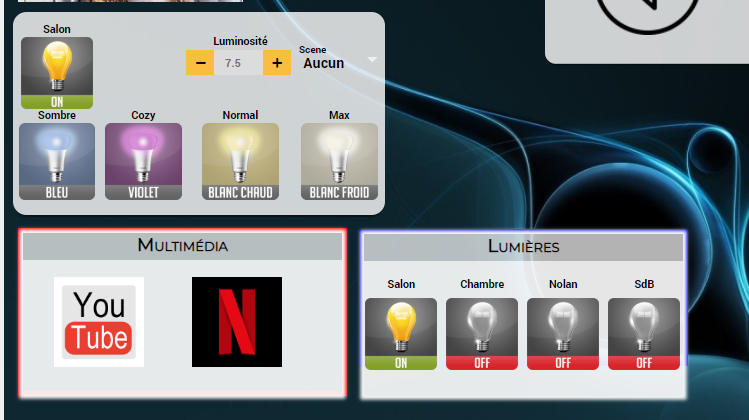This screenshot has height=420, width=749.
Task: Click the Cozy label text
Action: click(x=143, y=115)
